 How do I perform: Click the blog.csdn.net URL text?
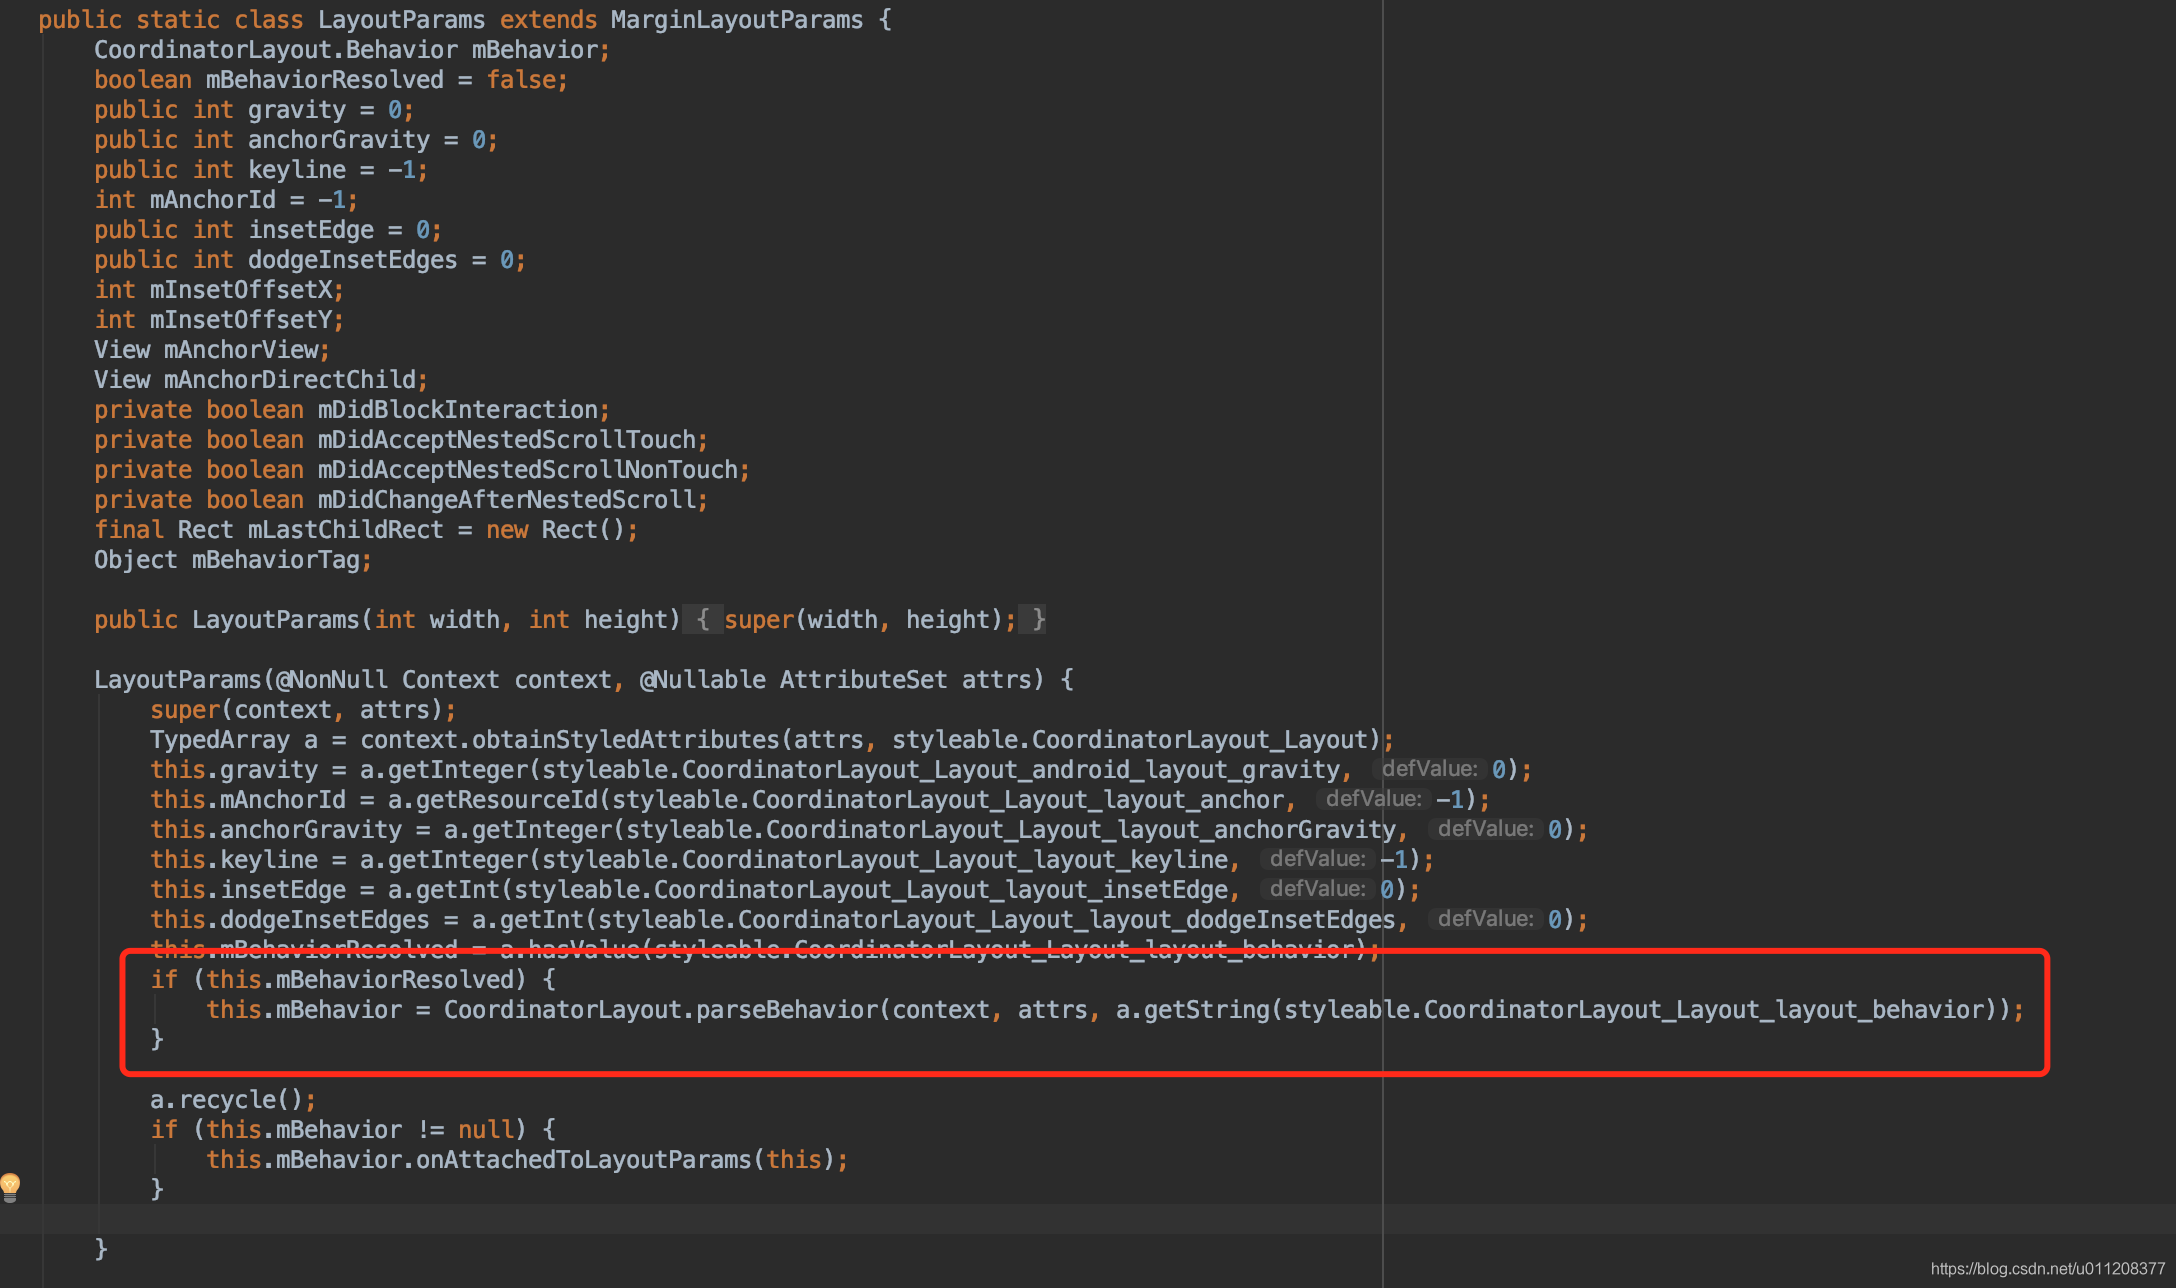point(2047,1269)
